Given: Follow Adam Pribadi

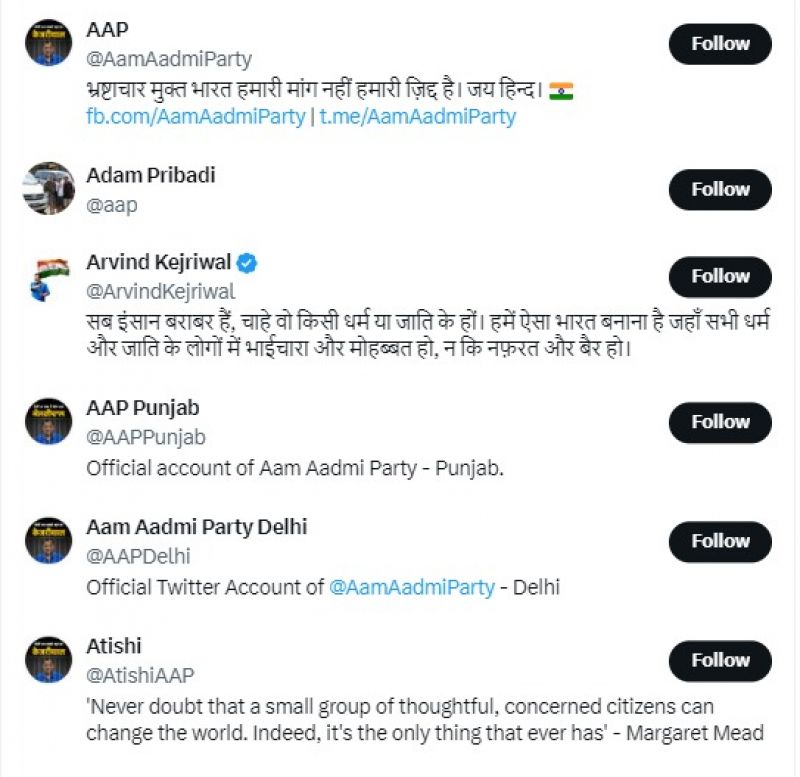Looking at the screenshot, I should click(720, 189).
